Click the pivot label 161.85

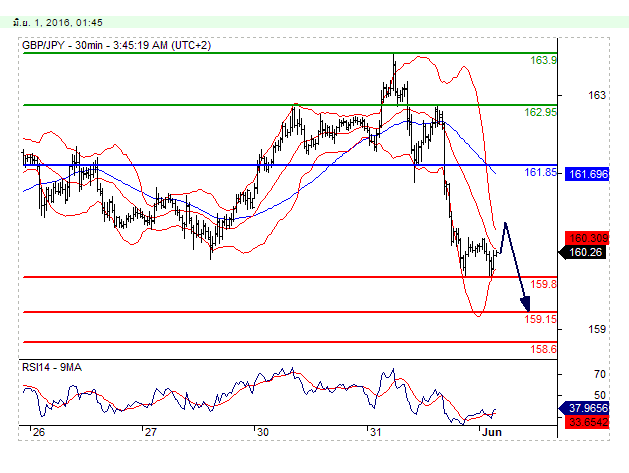[540, 172]
